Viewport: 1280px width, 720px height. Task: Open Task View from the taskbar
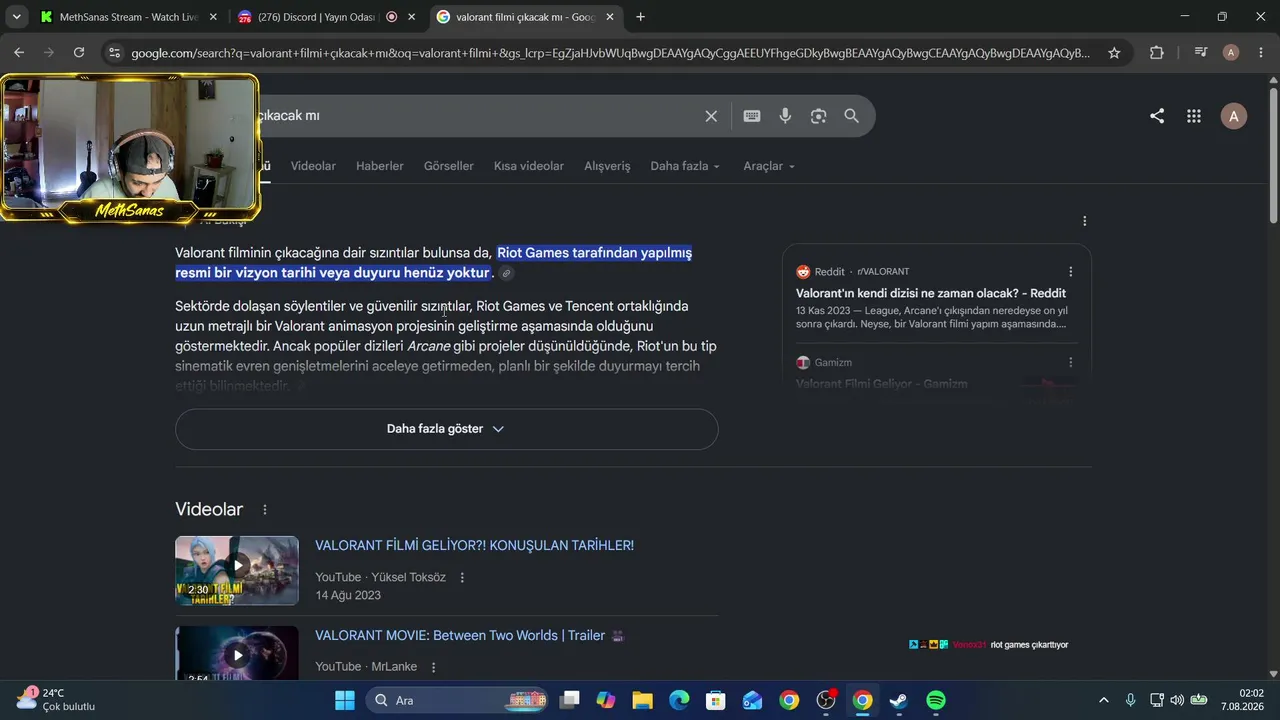point(569,700)
